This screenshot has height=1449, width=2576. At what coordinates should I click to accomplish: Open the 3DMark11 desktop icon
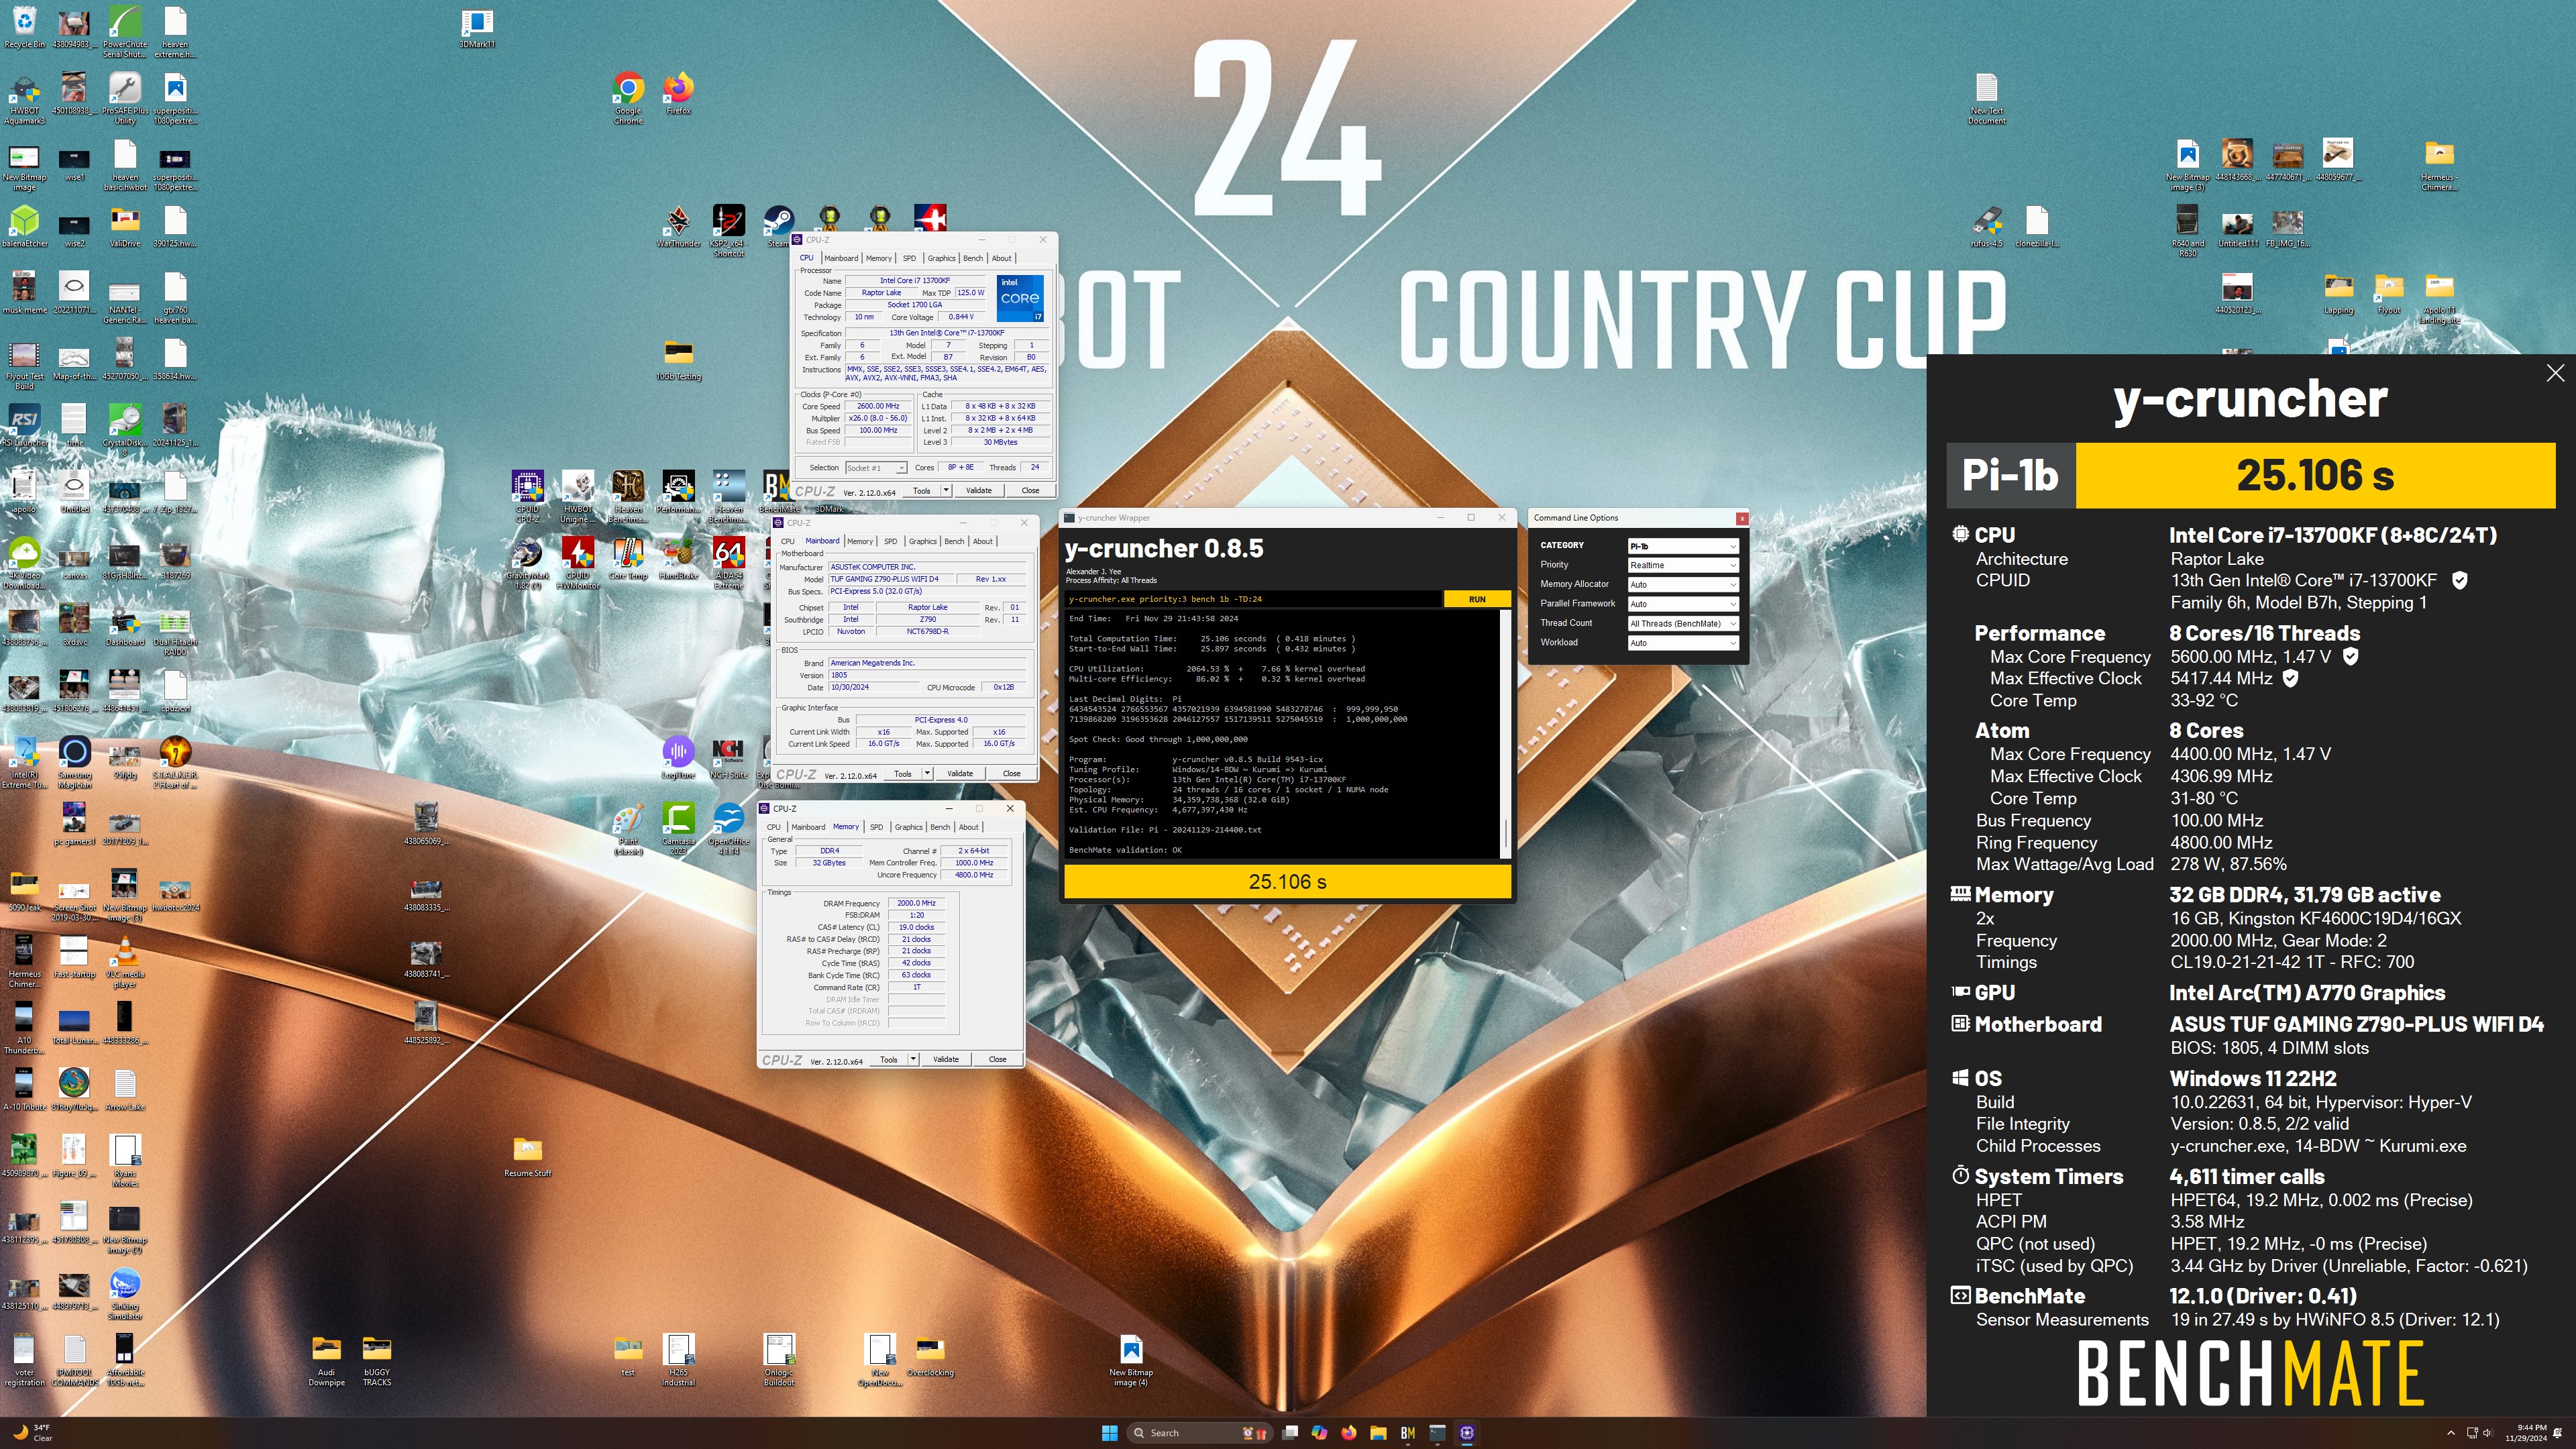[477, 27]
